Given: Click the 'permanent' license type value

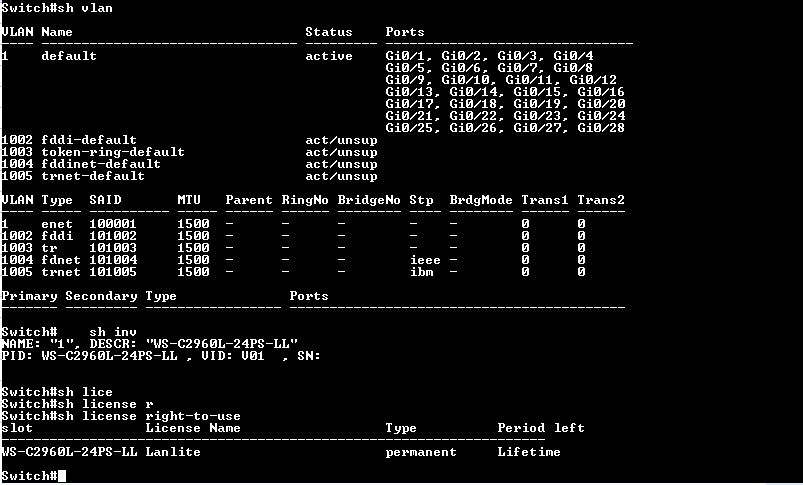Looking at the screenshot, I should (x=421, y=452).
